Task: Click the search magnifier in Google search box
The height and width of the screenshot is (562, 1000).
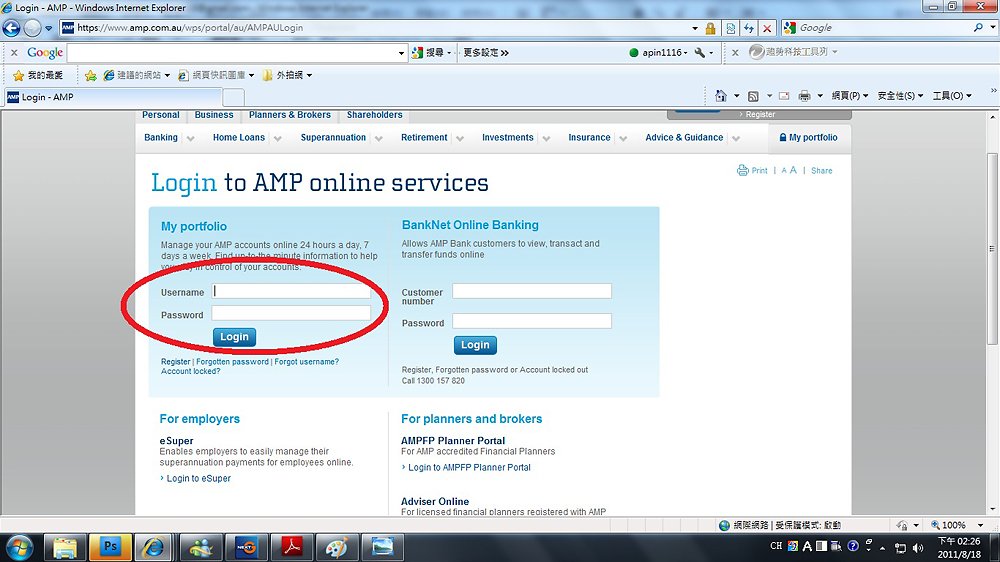Action: [978, 27]
